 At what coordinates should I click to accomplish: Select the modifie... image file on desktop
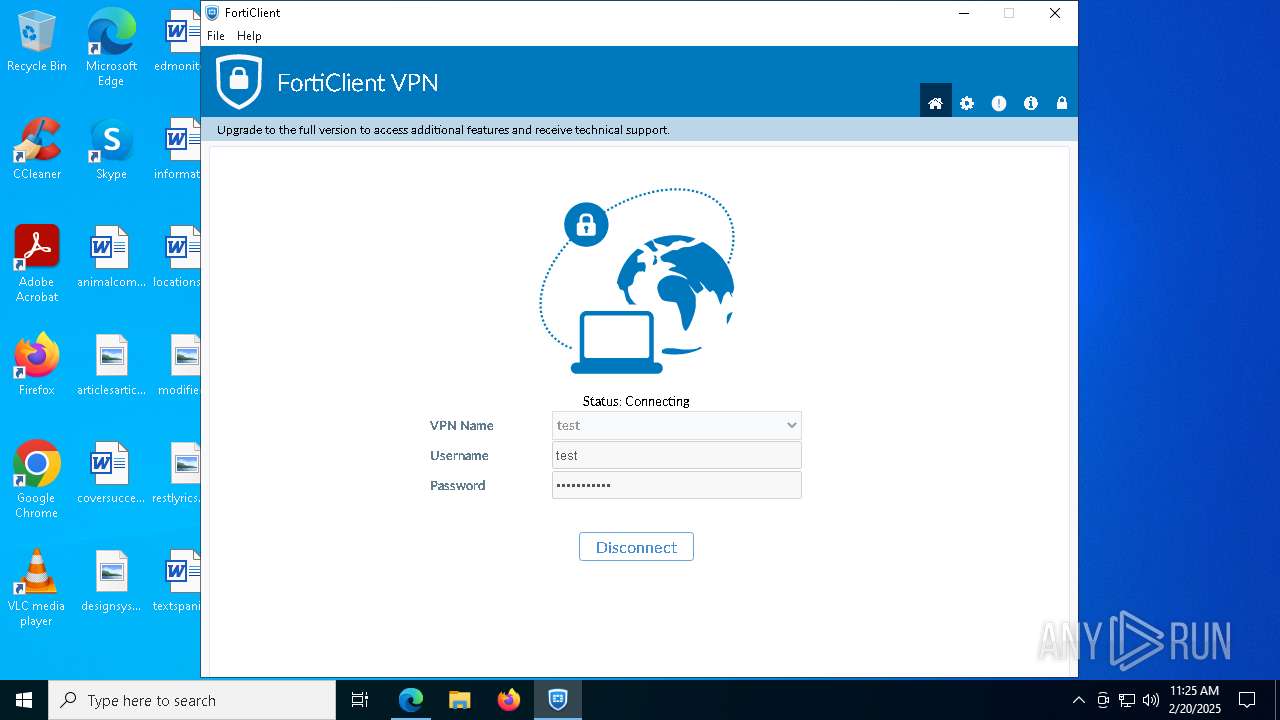178,366
